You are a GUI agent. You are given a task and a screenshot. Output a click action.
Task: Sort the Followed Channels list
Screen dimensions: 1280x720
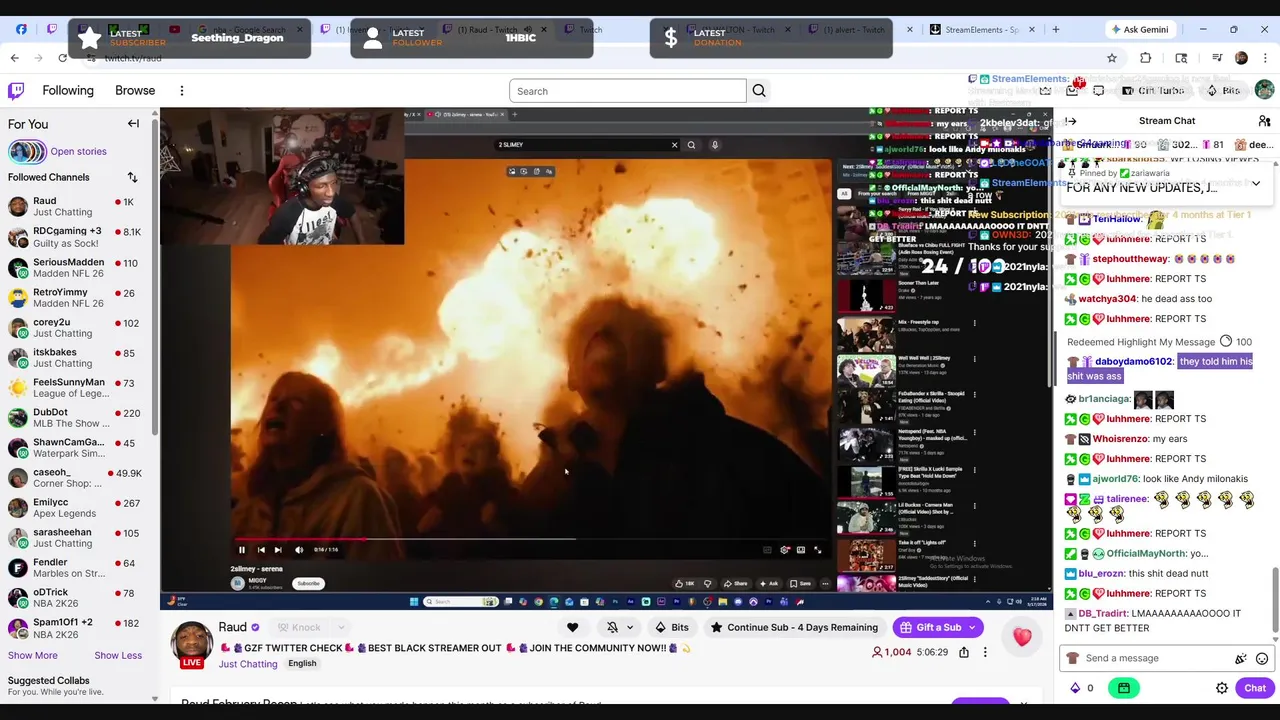[132, 177]
